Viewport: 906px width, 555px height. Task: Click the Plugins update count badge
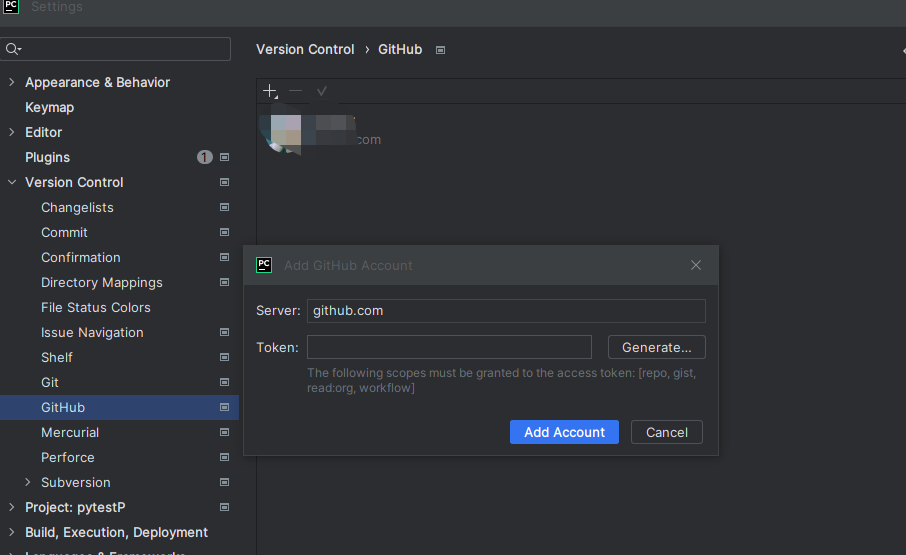[205, 157]
